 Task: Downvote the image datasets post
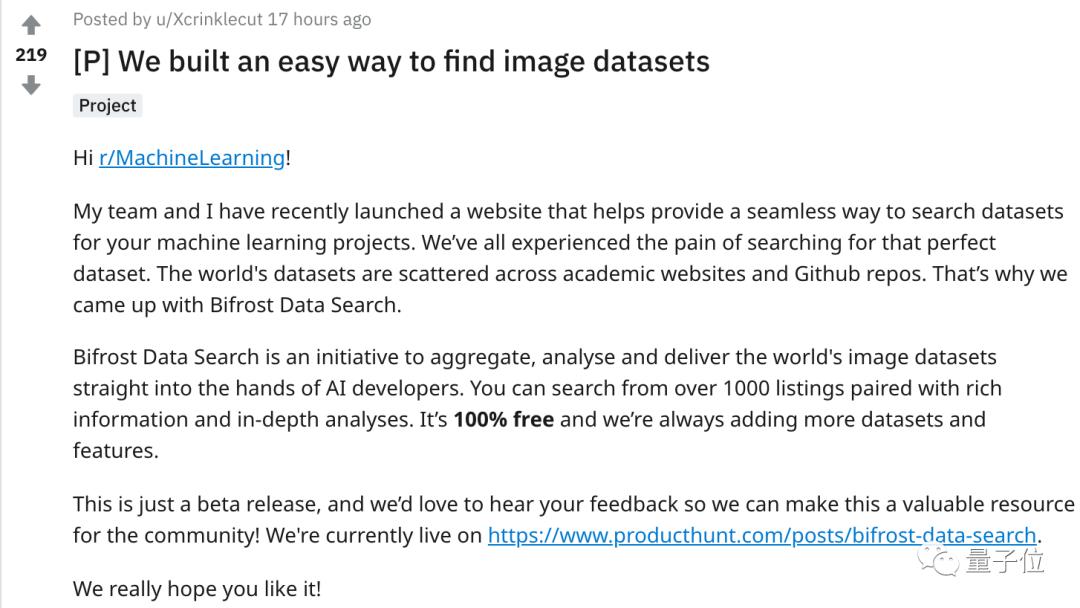31,86
